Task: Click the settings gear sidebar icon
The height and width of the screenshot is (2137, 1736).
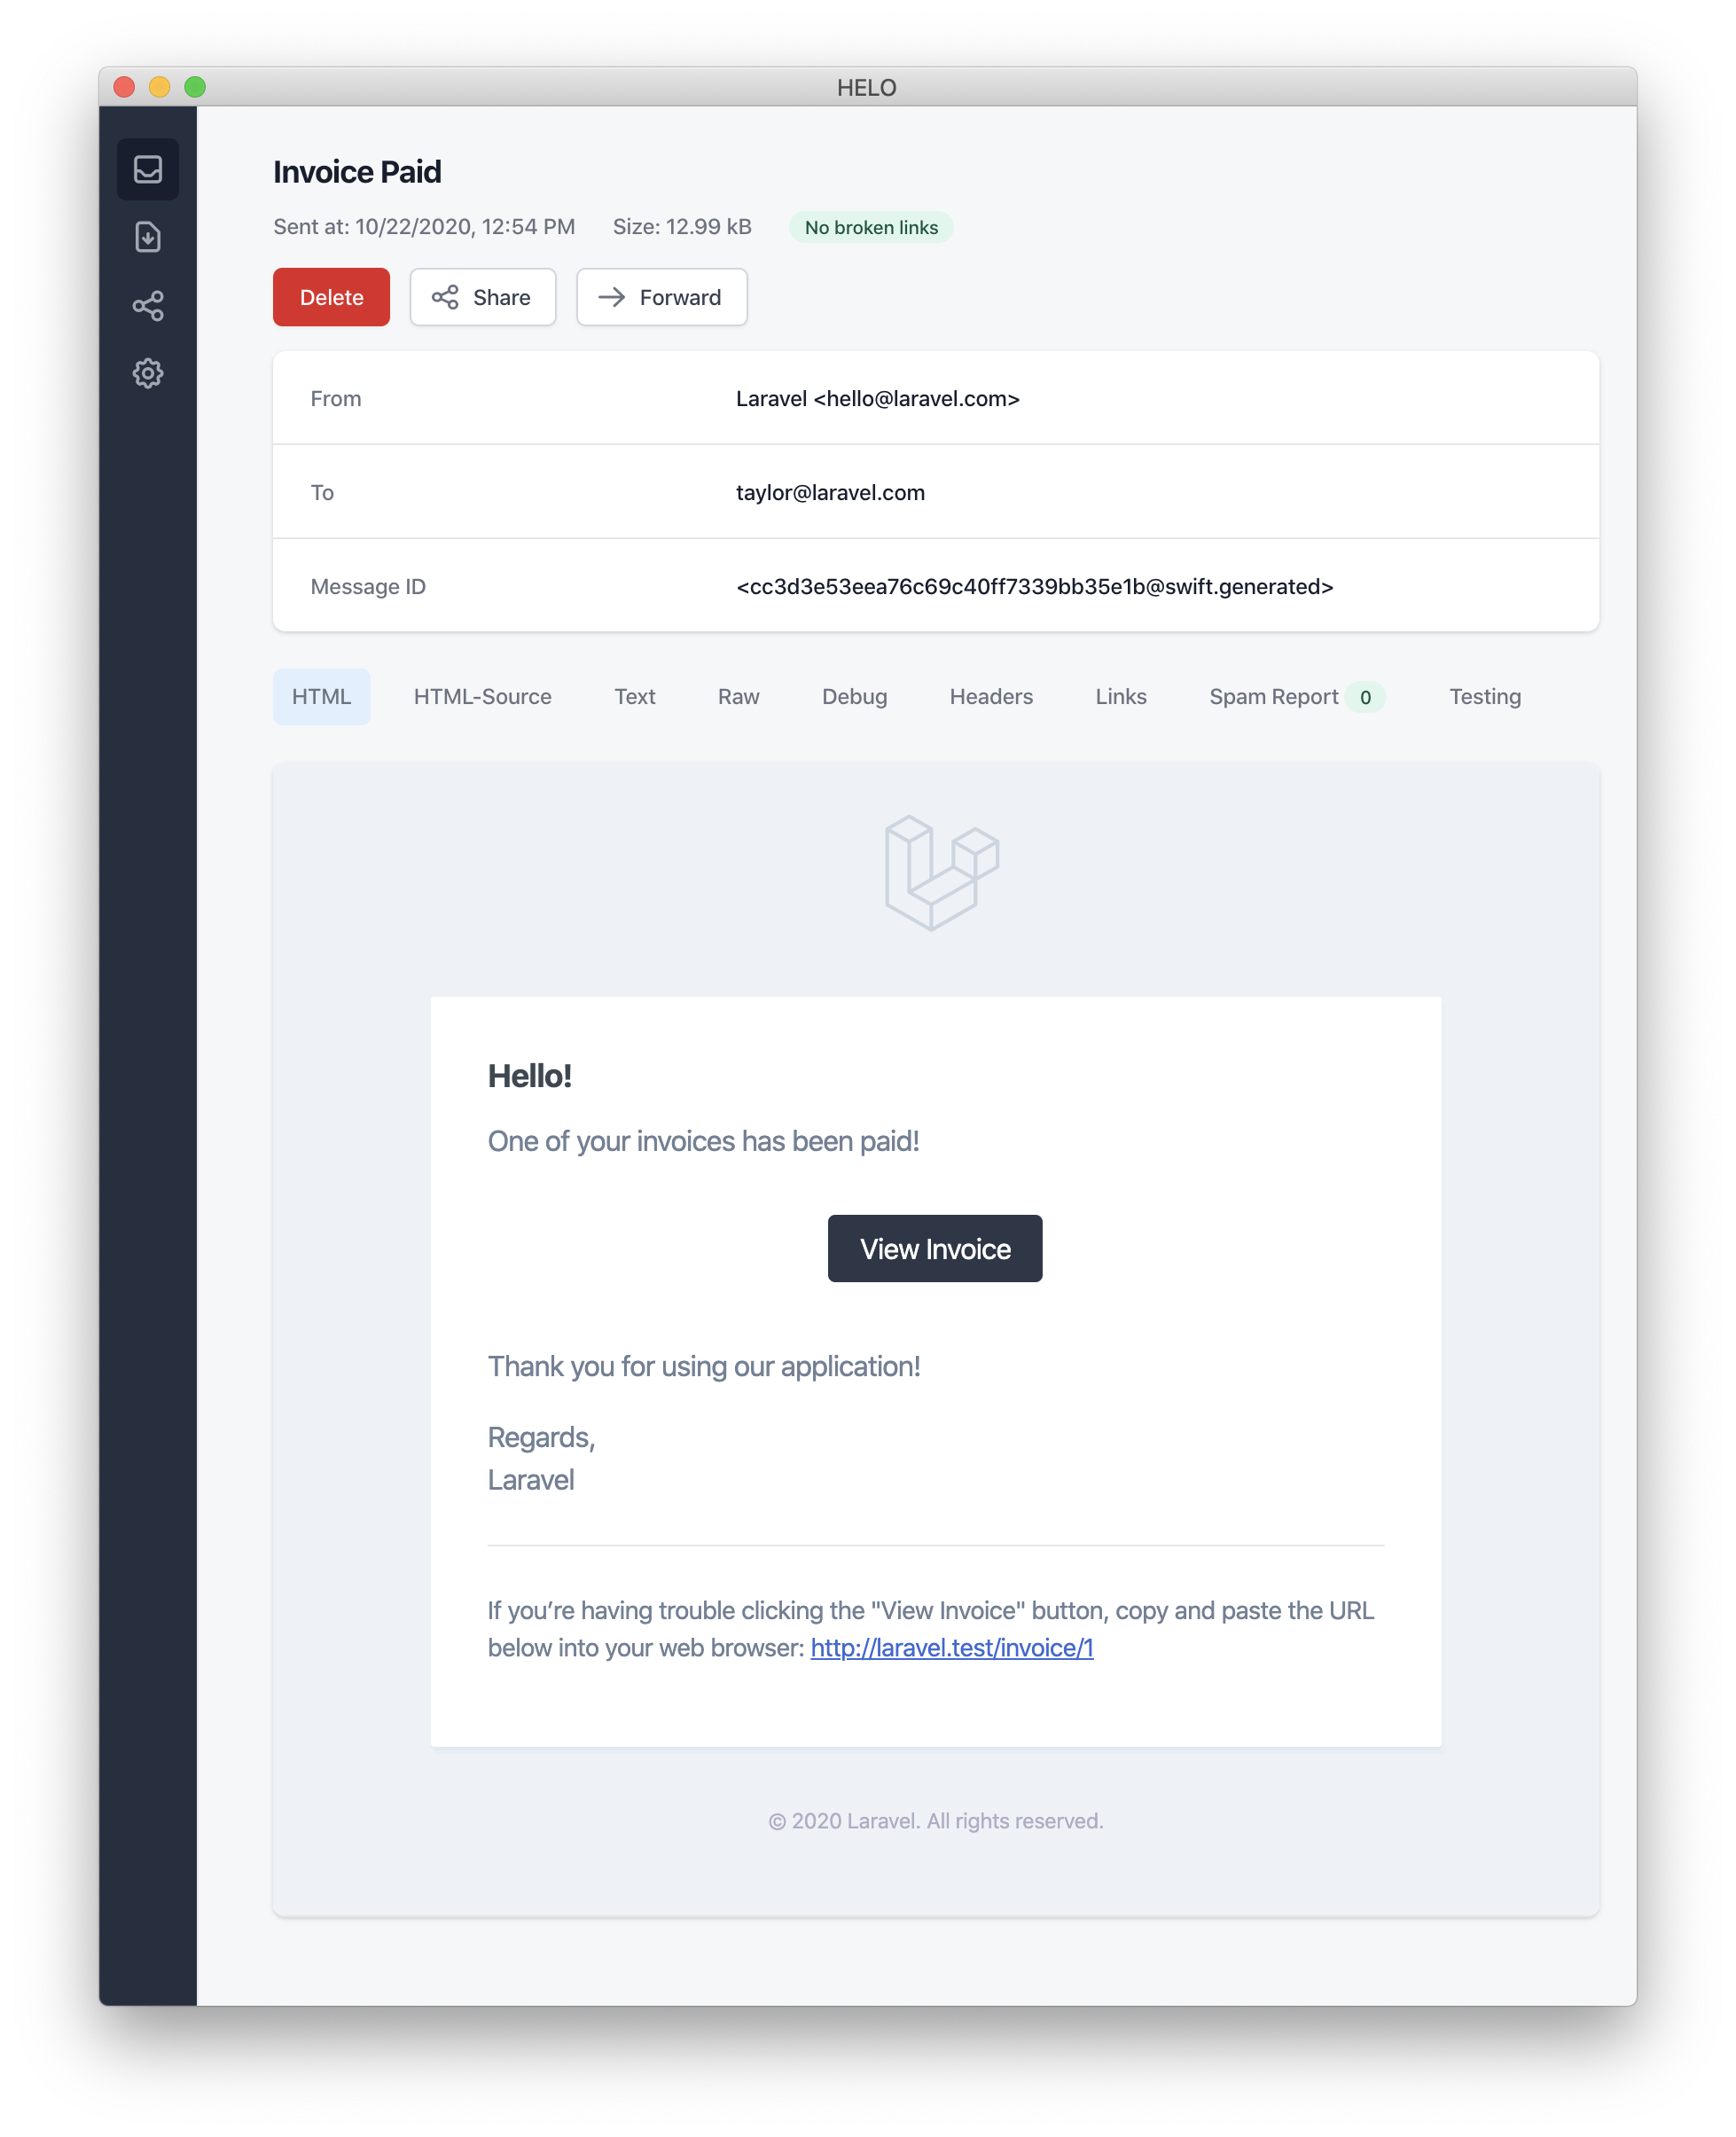Action: point(149,372)
